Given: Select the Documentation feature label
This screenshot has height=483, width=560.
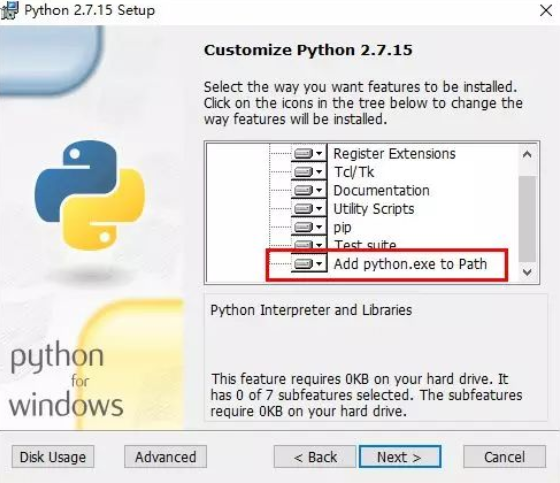Looking at the screenshot, I should [x=381, y=190].
